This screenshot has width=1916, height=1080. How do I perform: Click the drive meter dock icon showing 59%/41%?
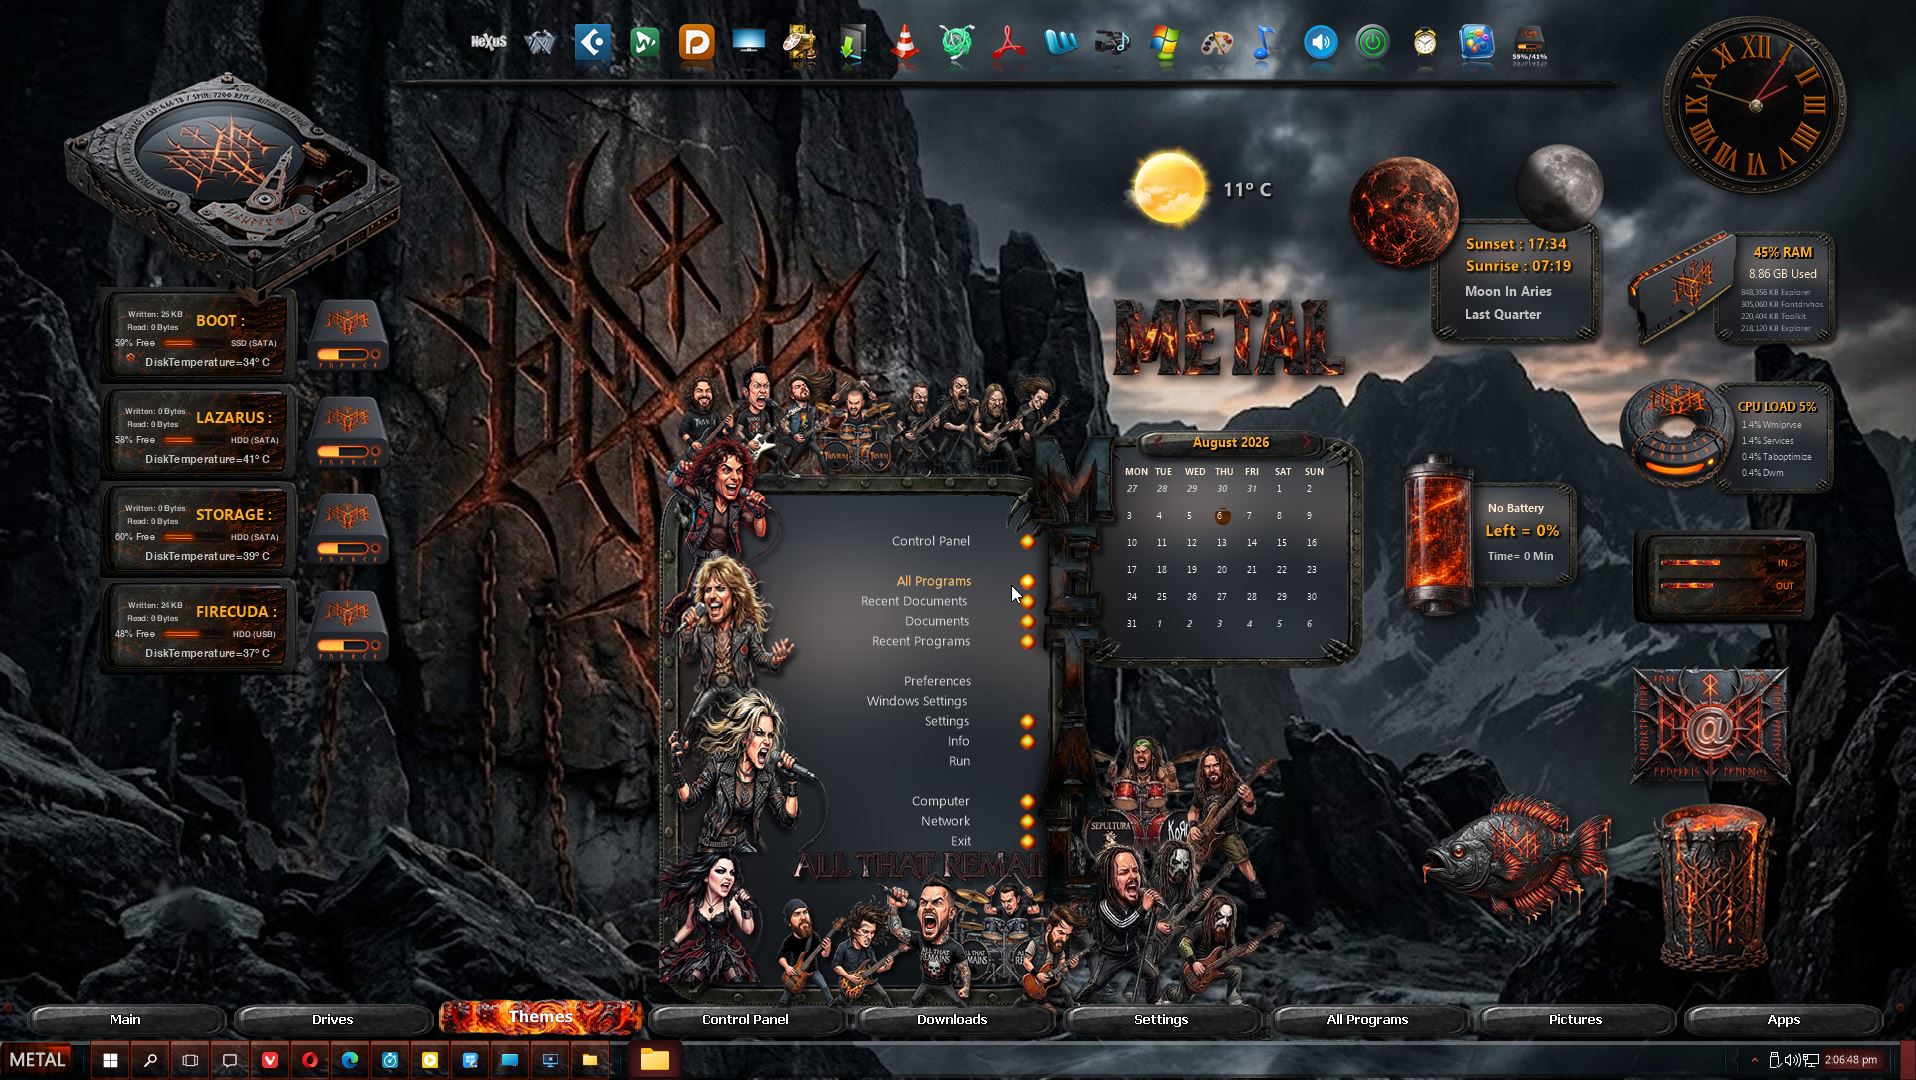pos(1529,43)
